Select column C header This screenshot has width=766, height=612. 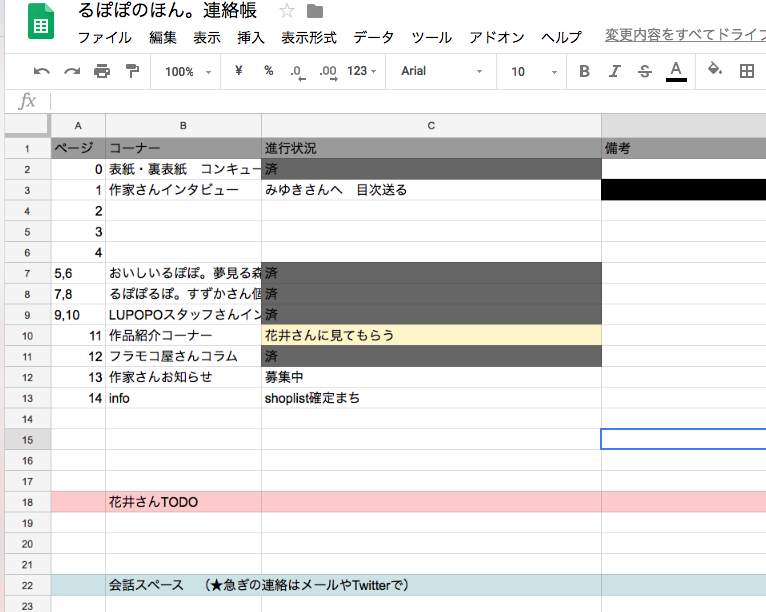click(x=431, y=126)
